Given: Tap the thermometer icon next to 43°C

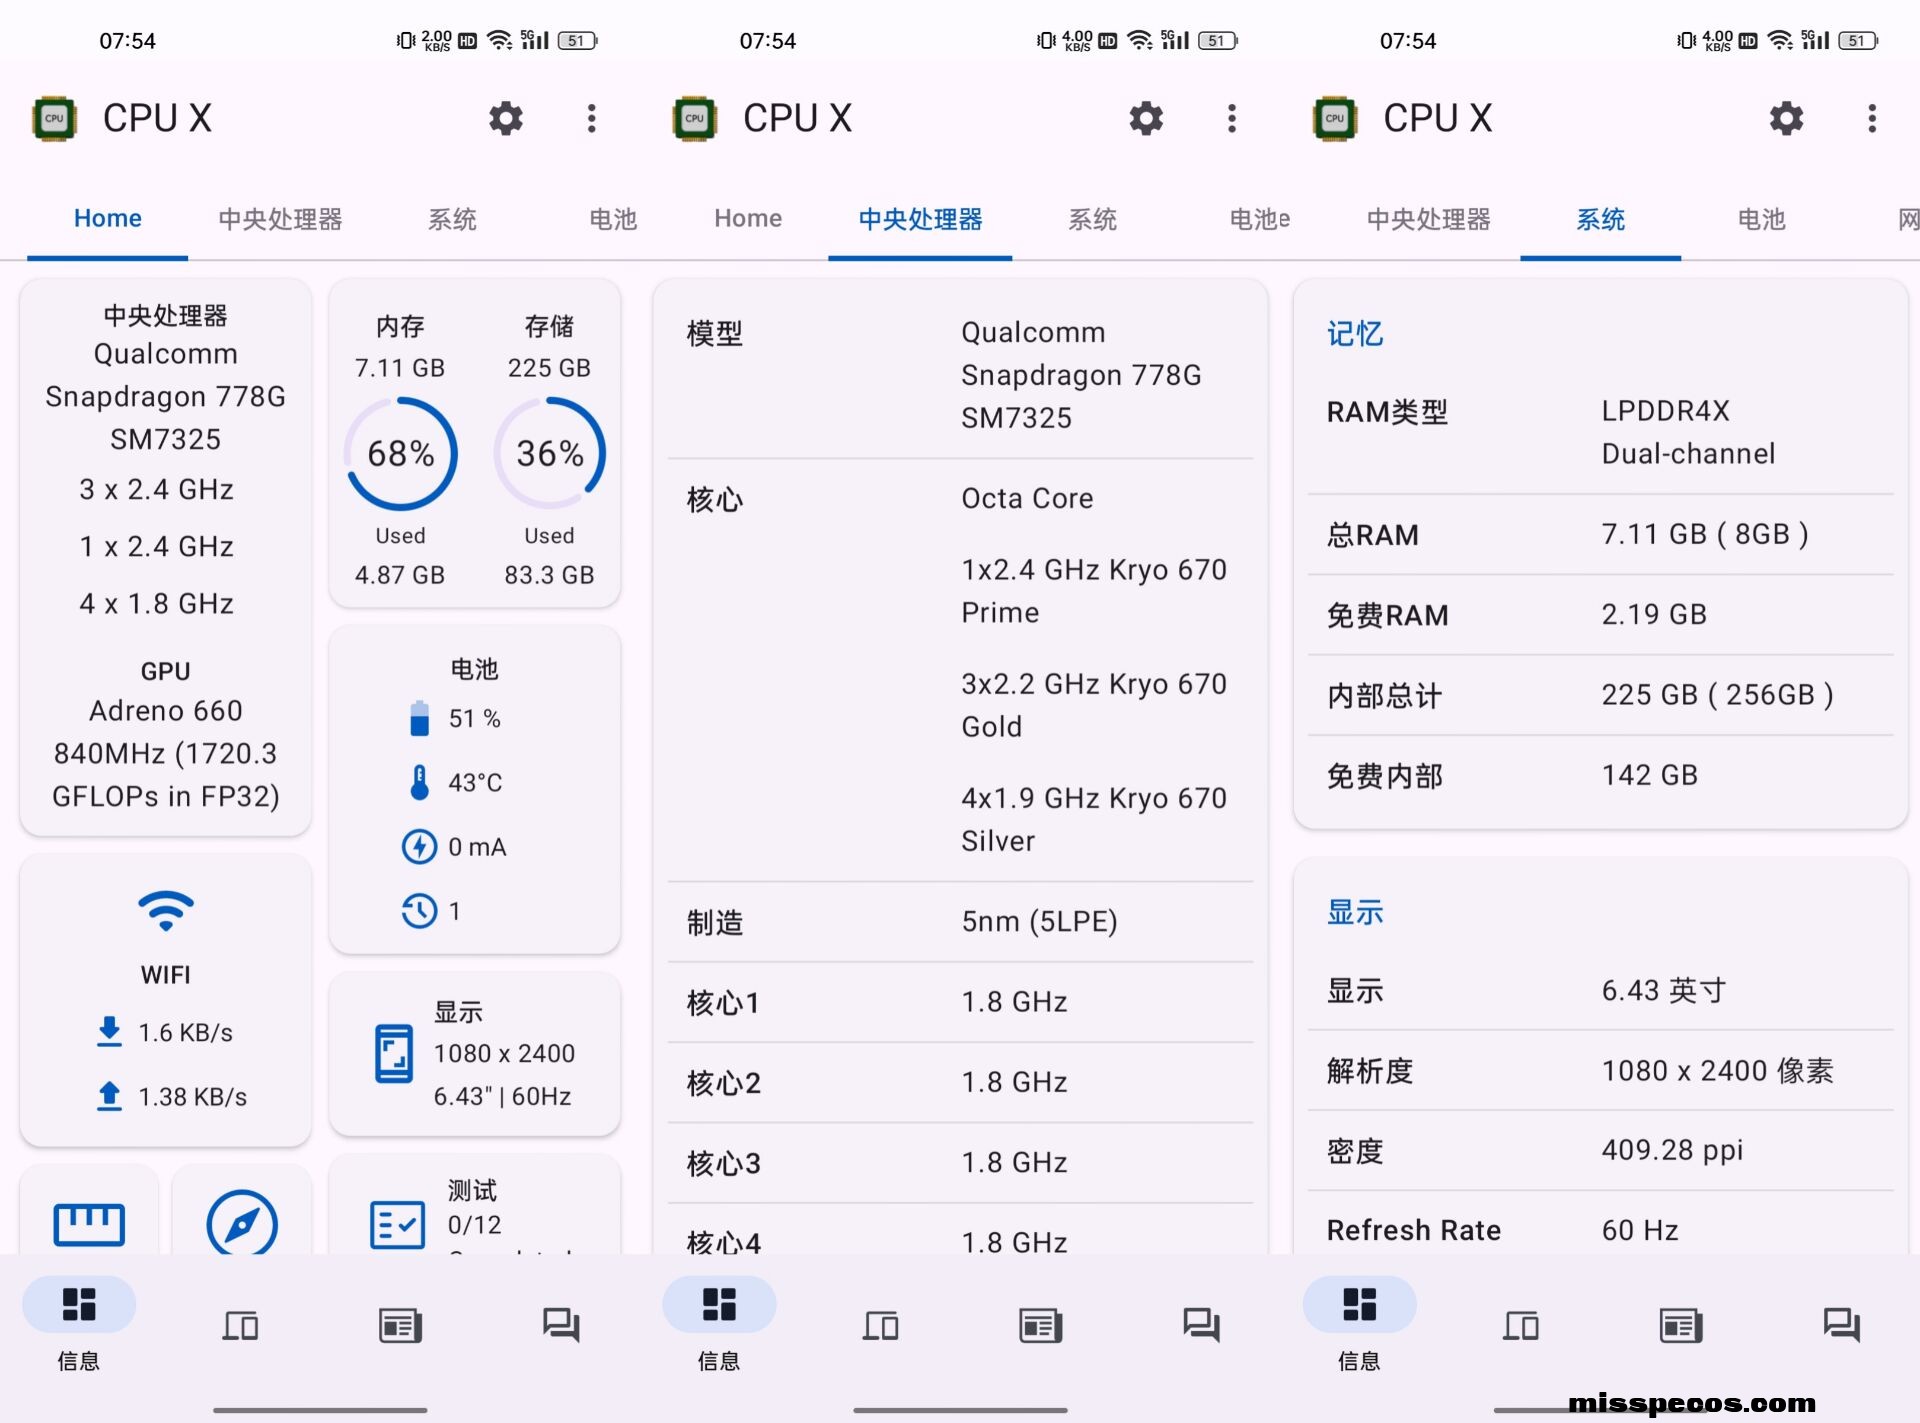Looking at the screenshot, I should tap(419, 782).
